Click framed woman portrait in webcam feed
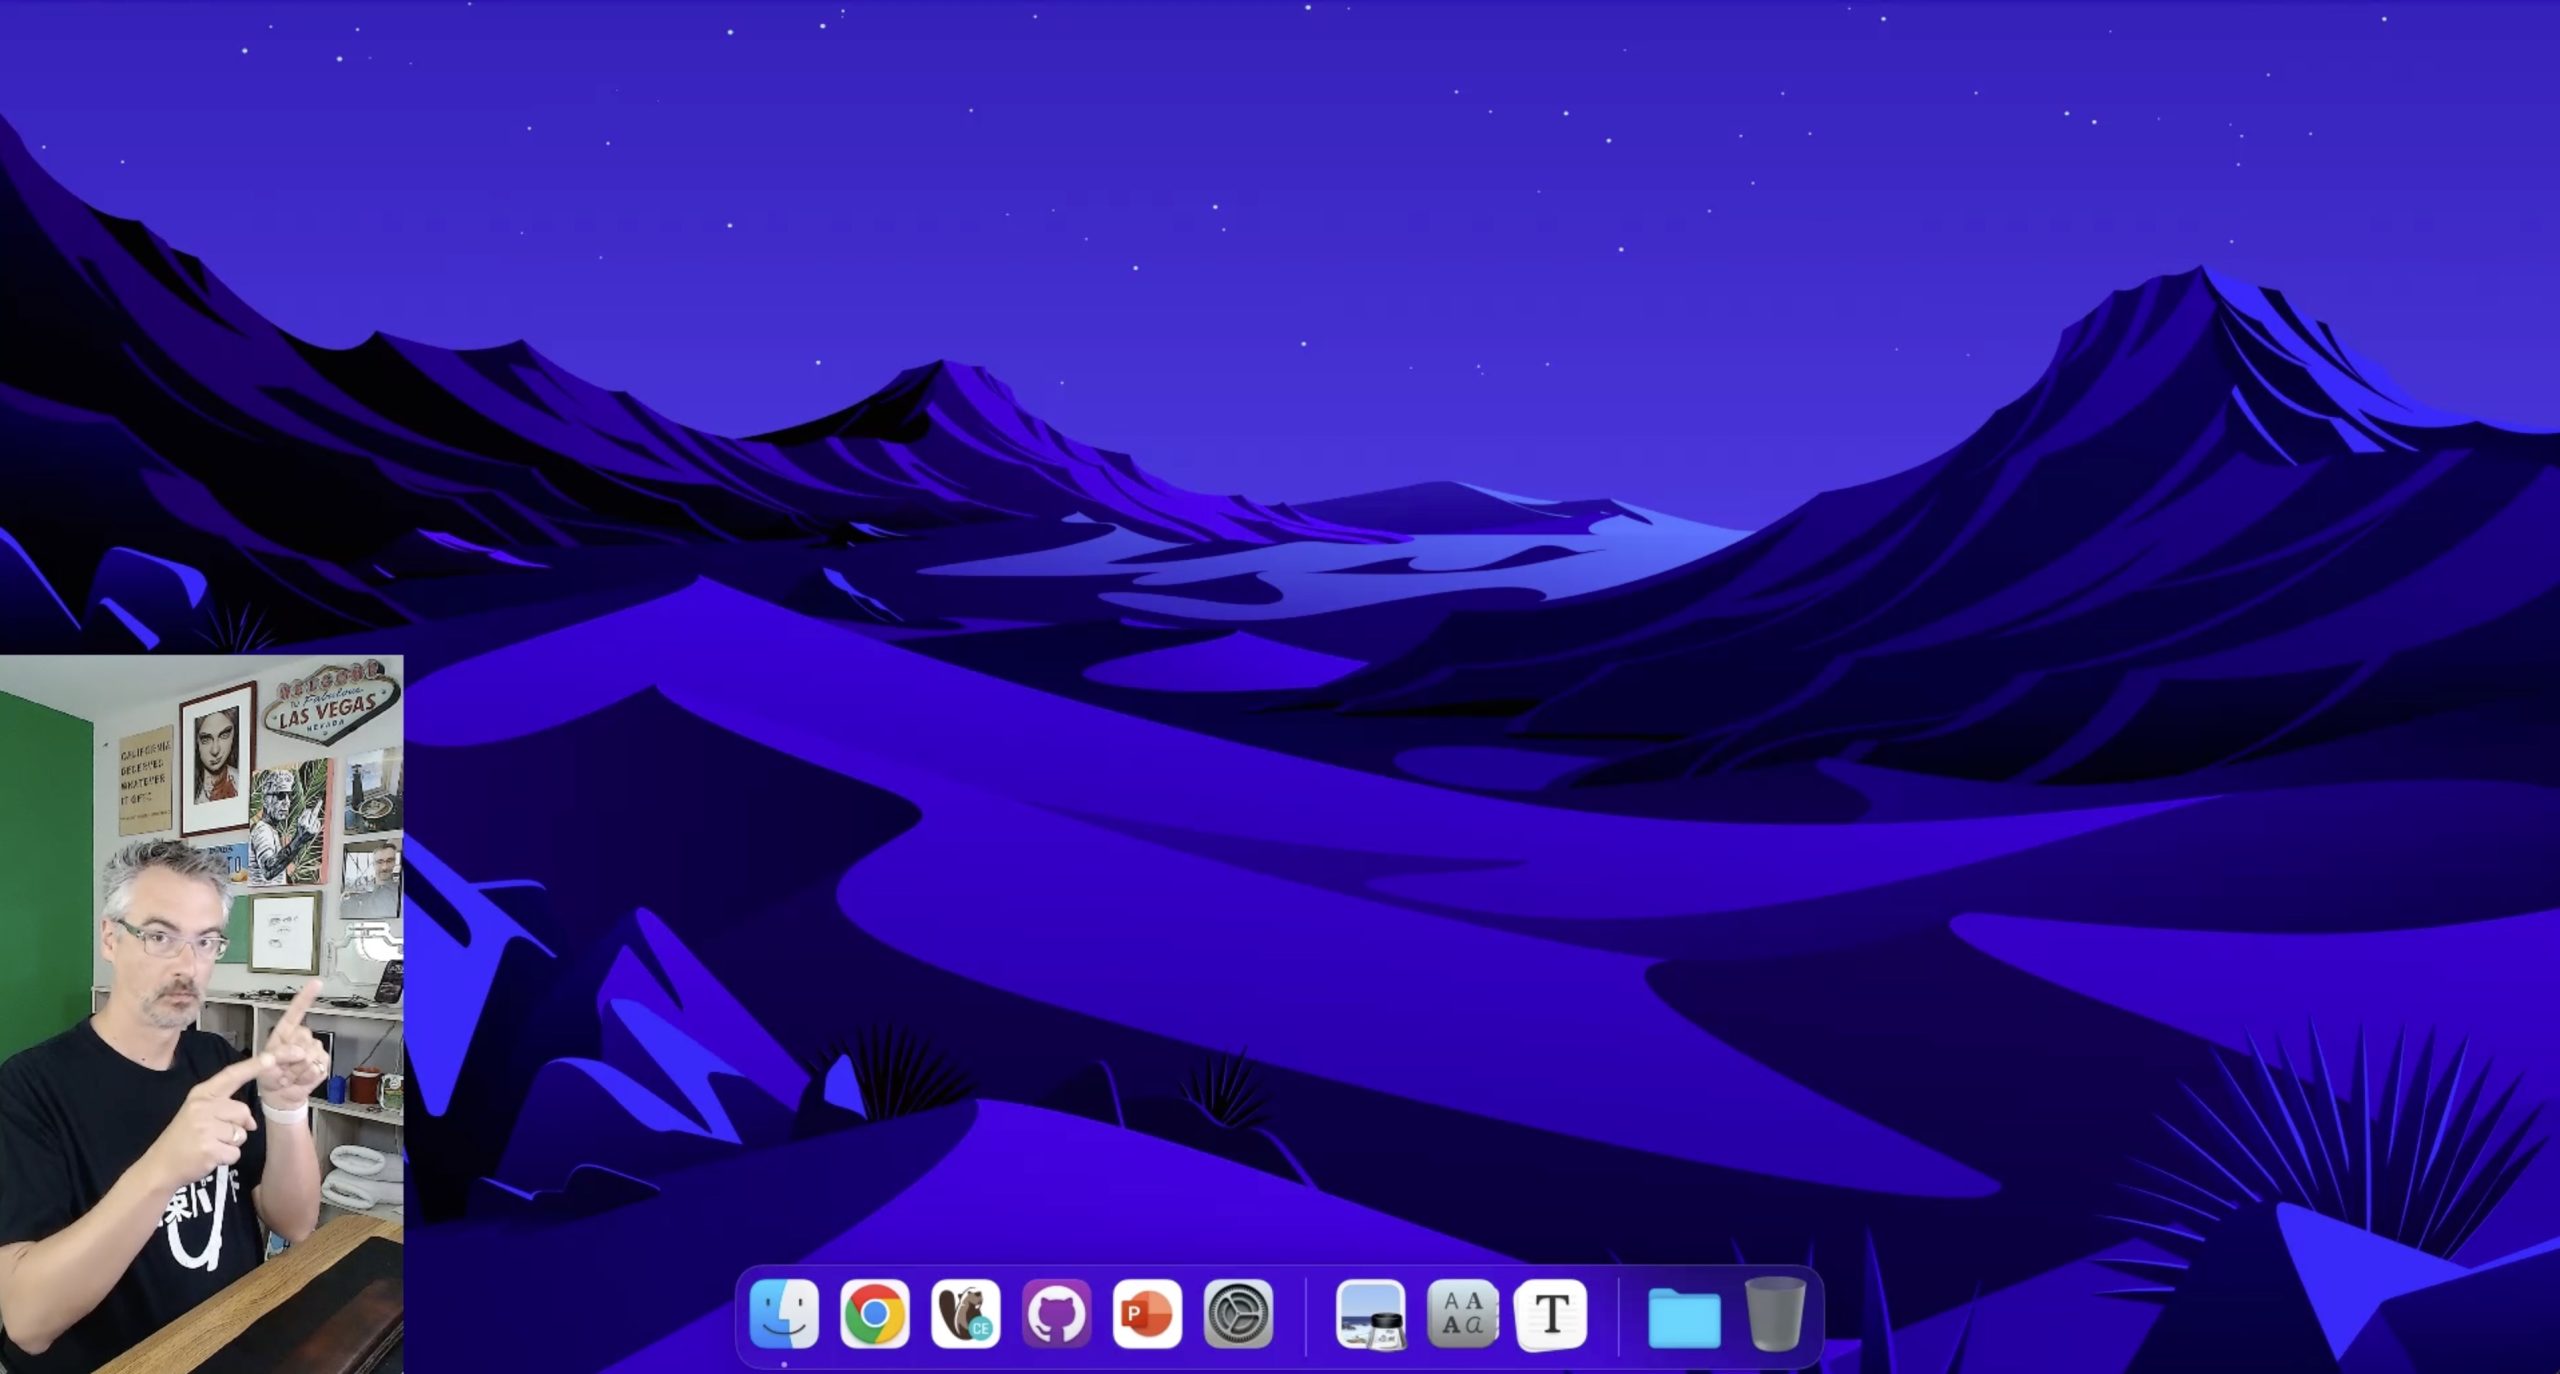The height and width of the screenshot is (1374, 2560). point(216,756)
